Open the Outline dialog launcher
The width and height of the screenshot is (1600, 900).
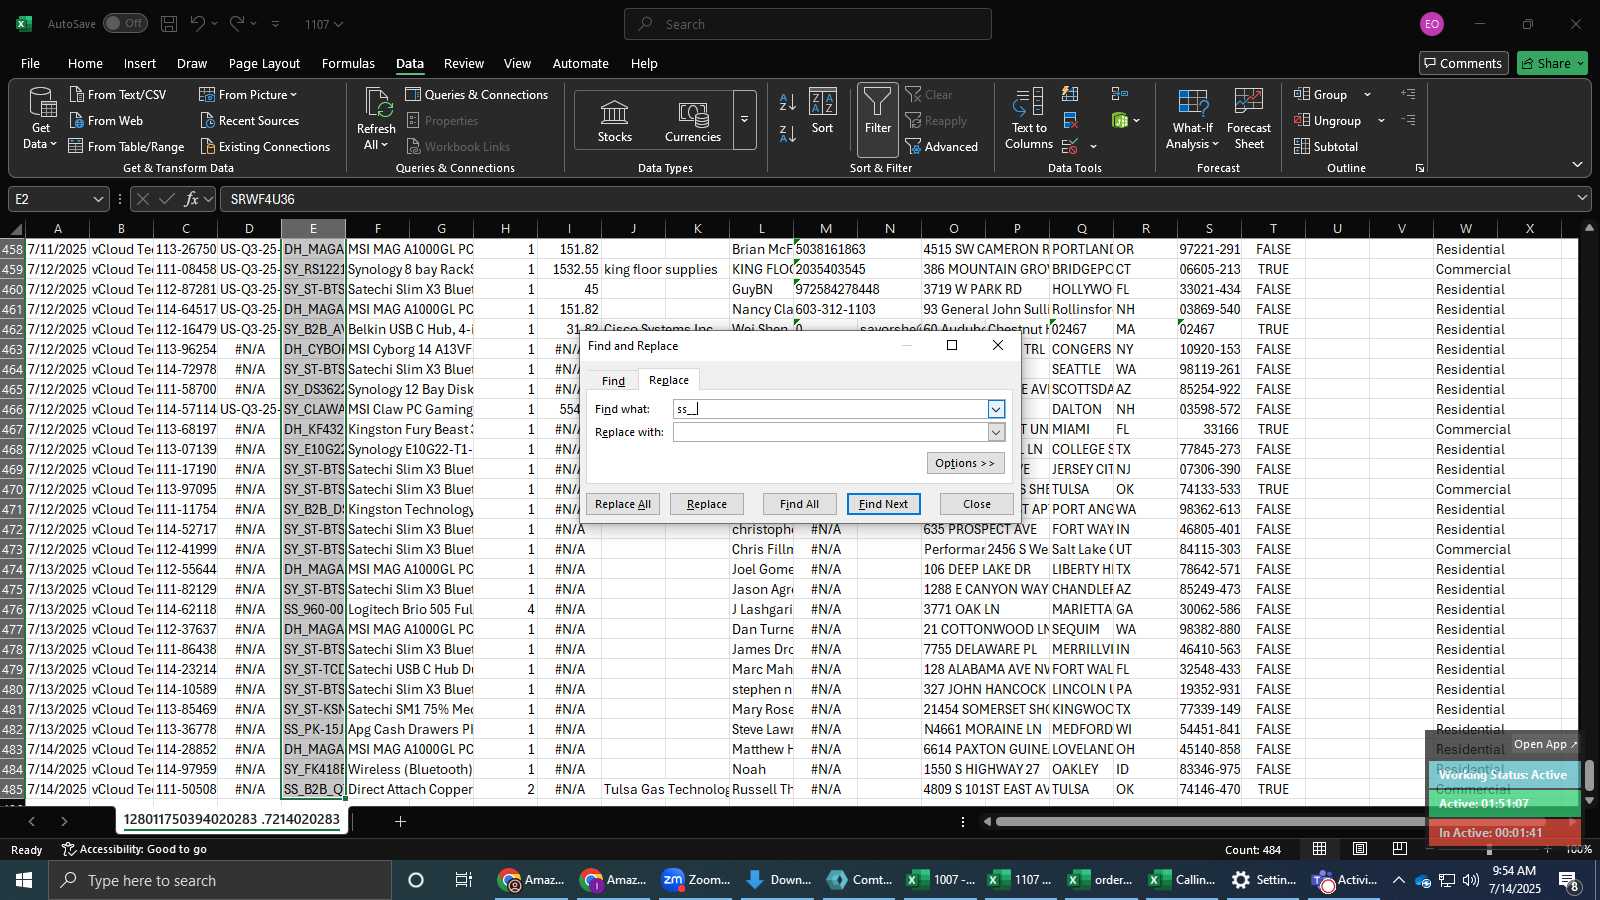coord(1420,168)
